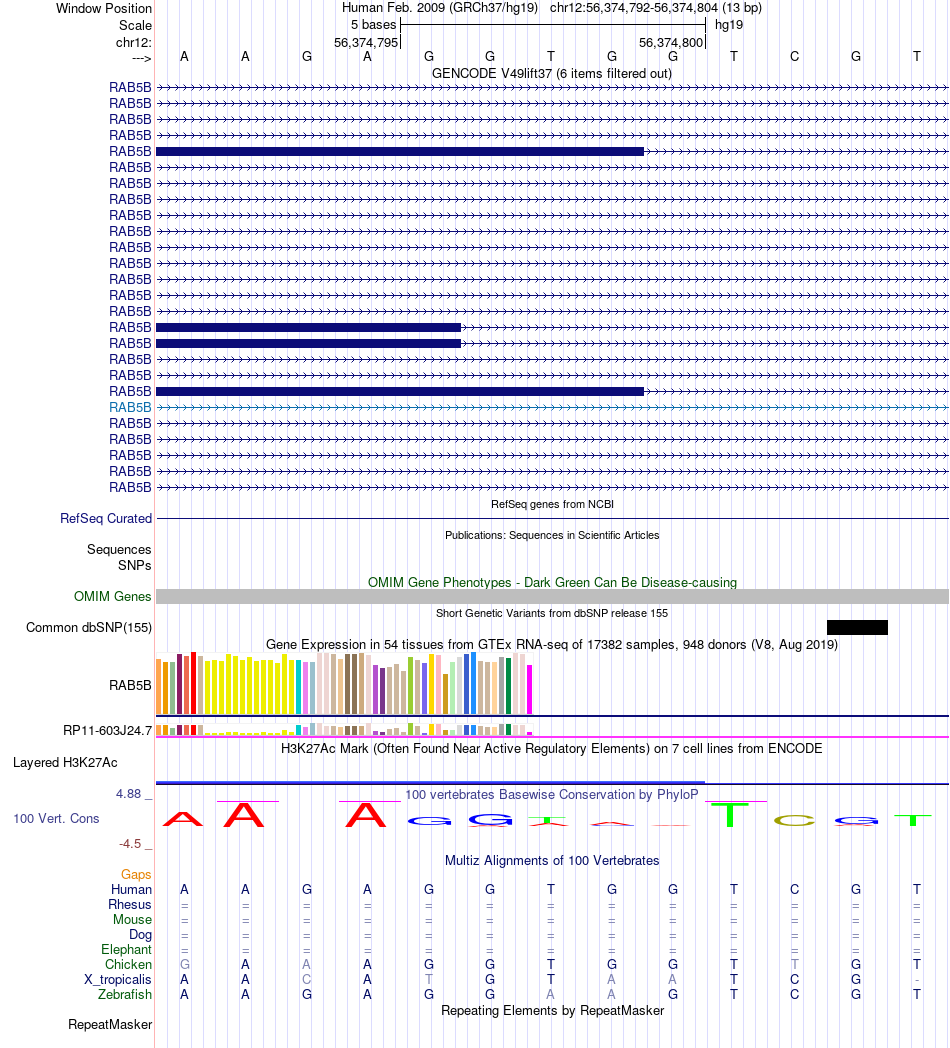The width and height of the screenshot is (950, 1048).
Task: Click the Window Position track label
Action: pos(104,9)
